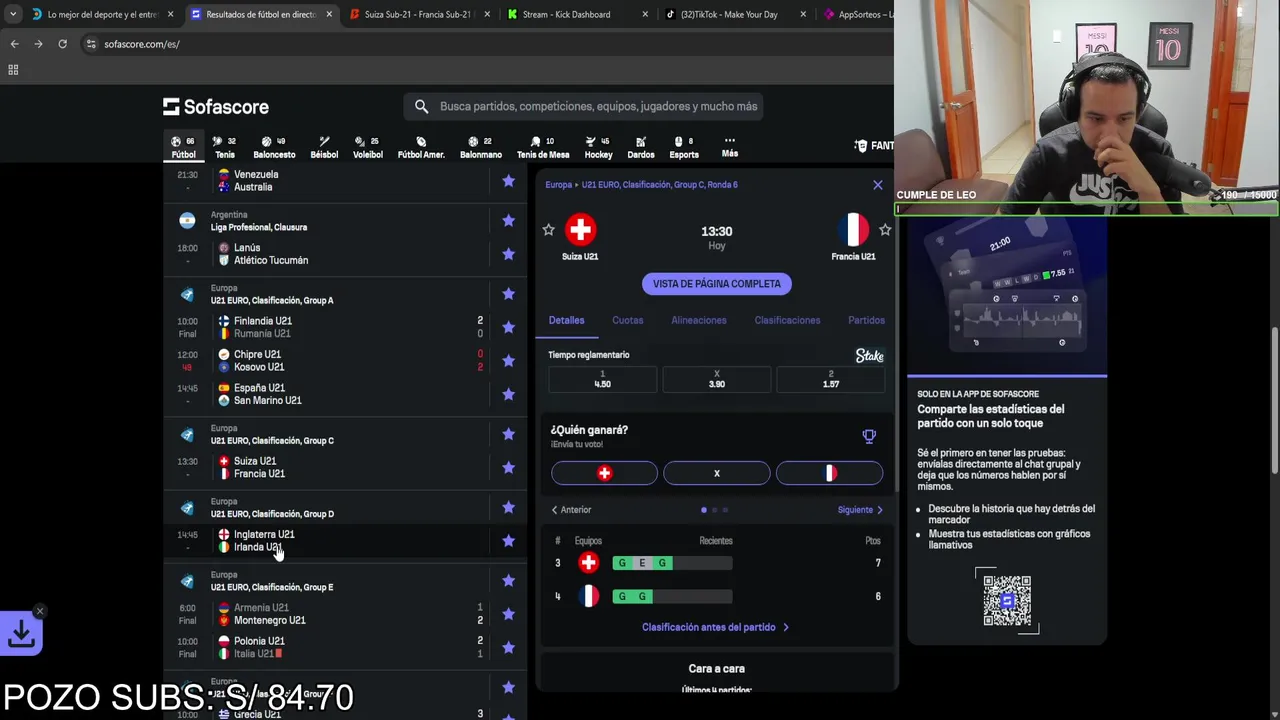Click VISTA DE PÁGINA COMPLETA button
The height and width of the screenshot is (720, 1280).
click(x=717, y=284)
